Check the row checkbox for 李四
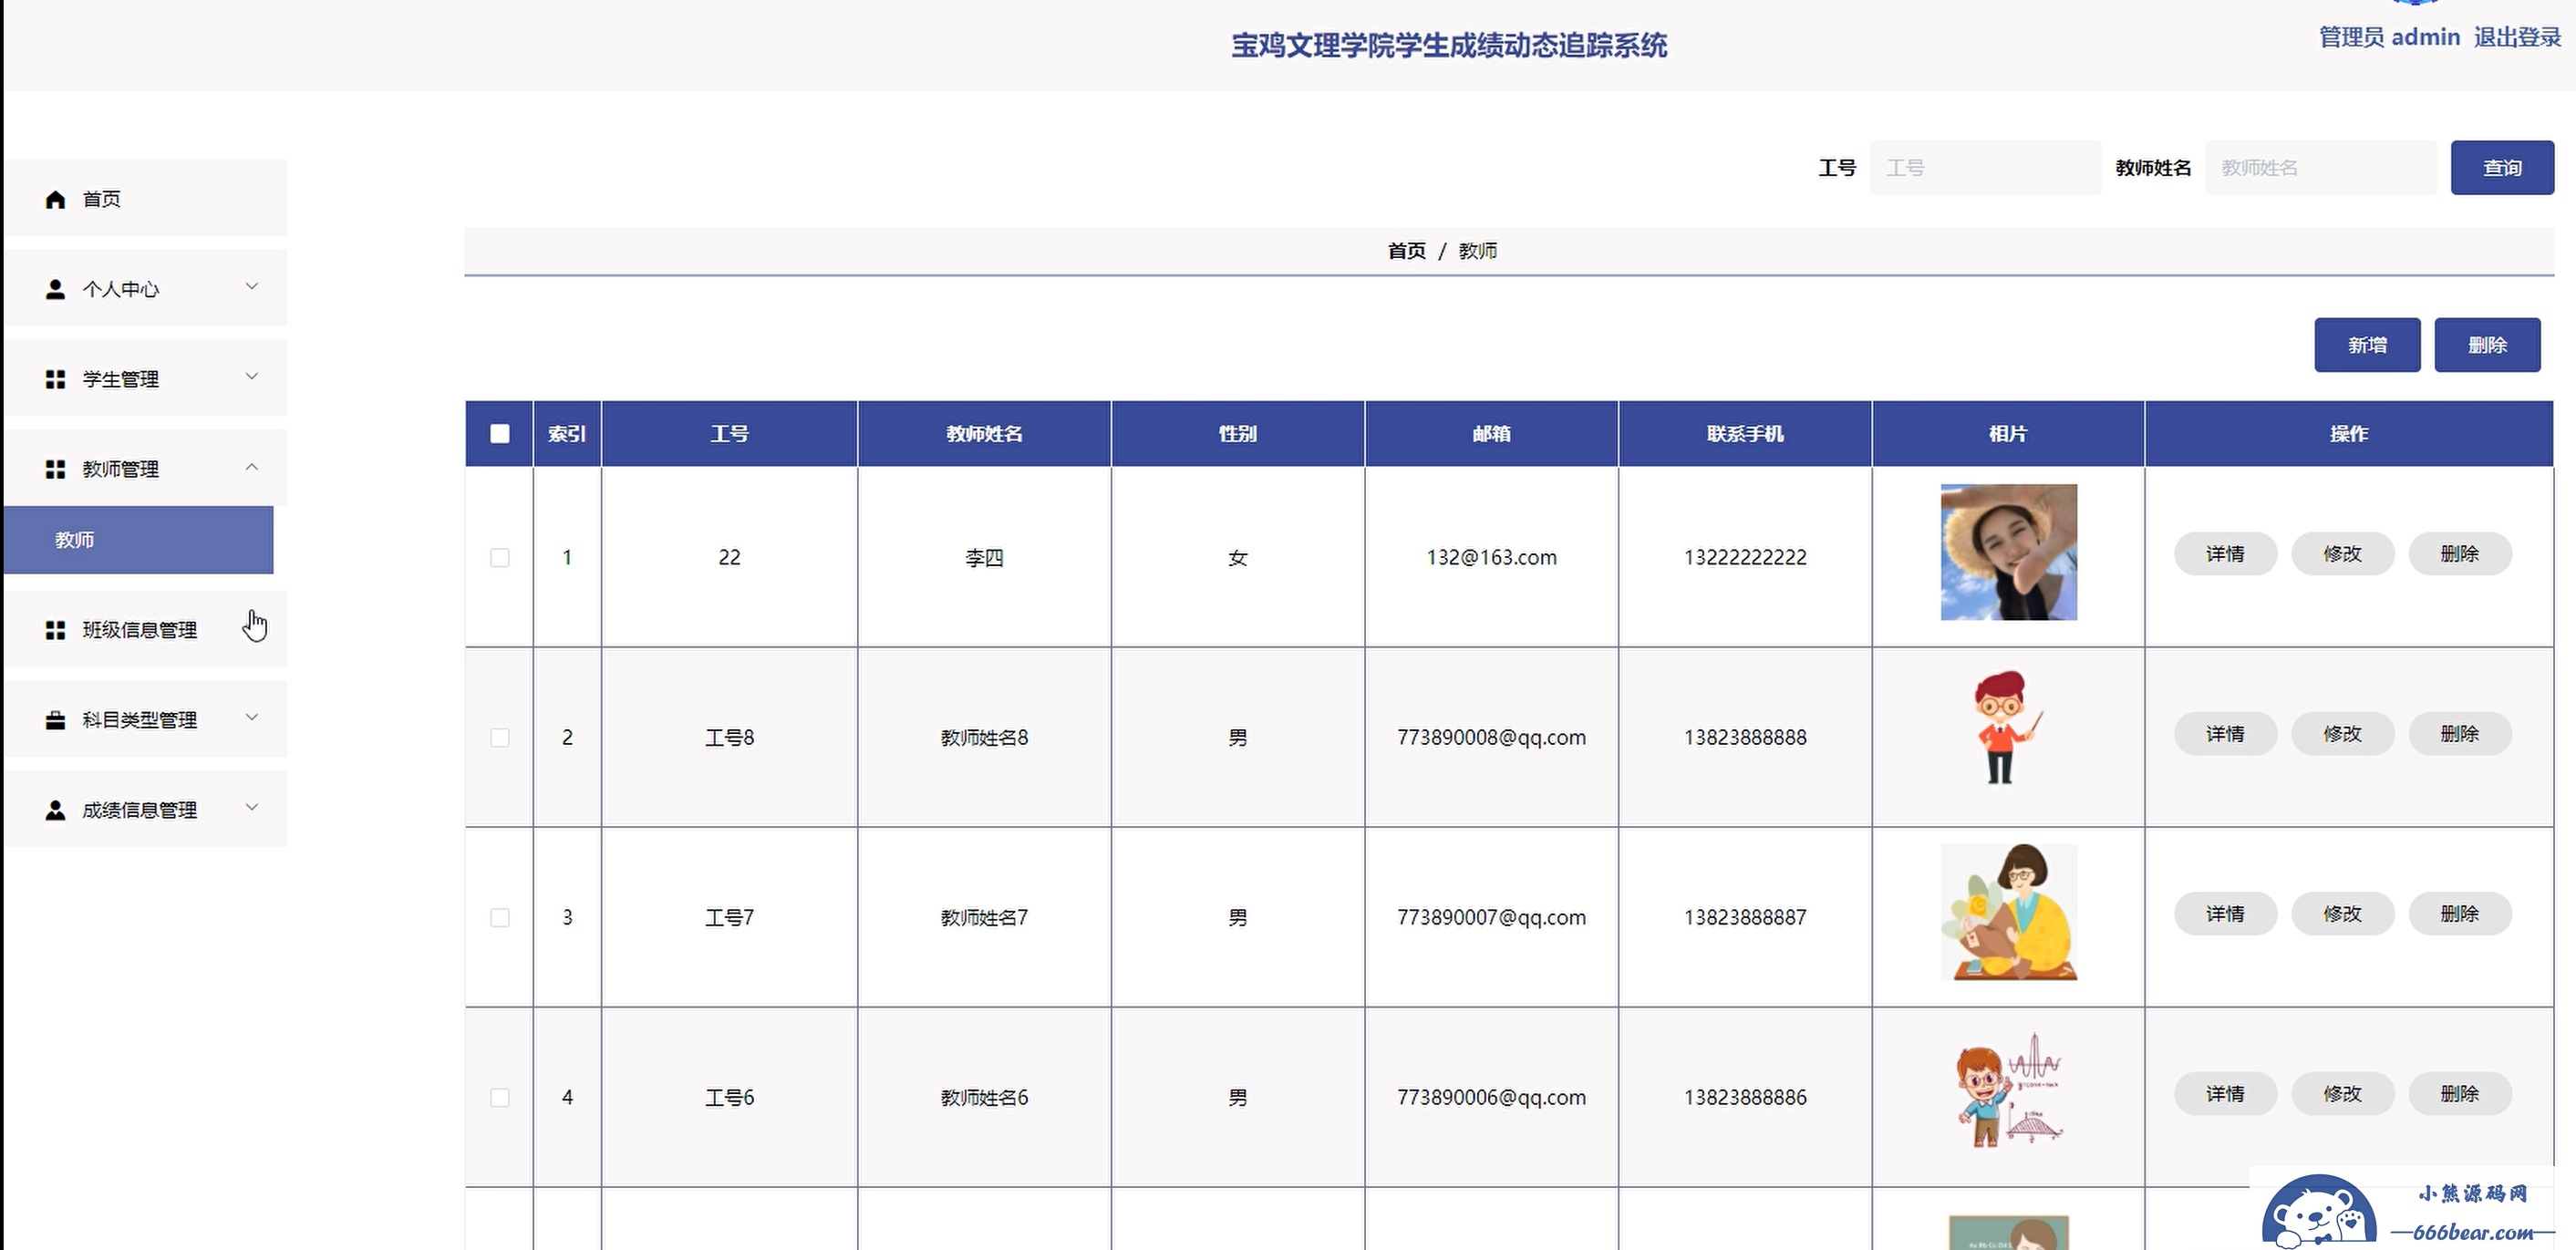The height and width of the screenshot is (1250, 2576). point(500,557)
